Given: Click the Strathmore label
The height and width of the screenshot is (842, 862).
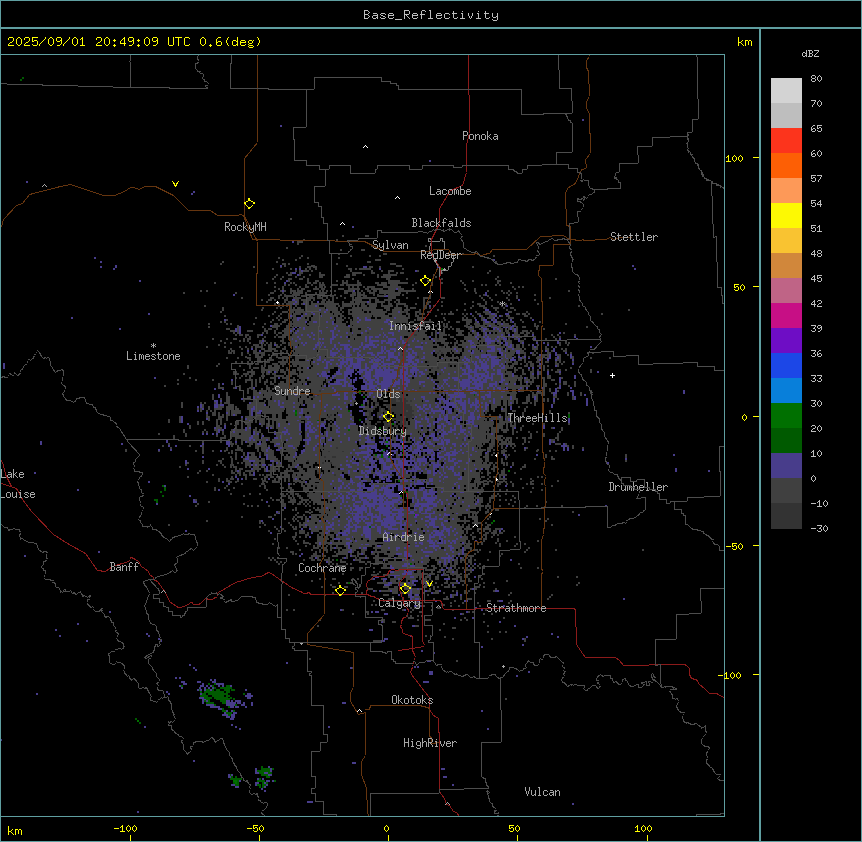Looking at the screenshot, I should (x=516, y=608).
